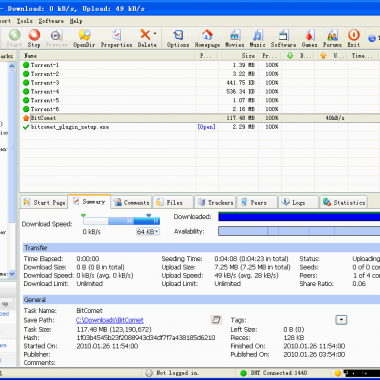Screen dimensions: 380x380
Task: Open the Help menu
Action: click(x=76, y=21)
